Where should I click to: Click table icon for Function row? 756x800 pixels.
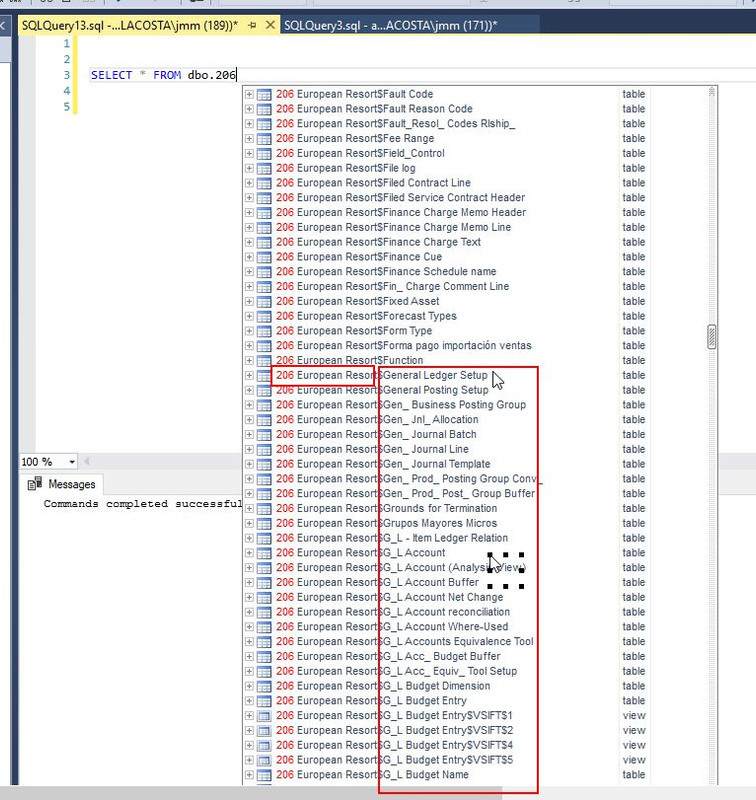click(264, 360)
